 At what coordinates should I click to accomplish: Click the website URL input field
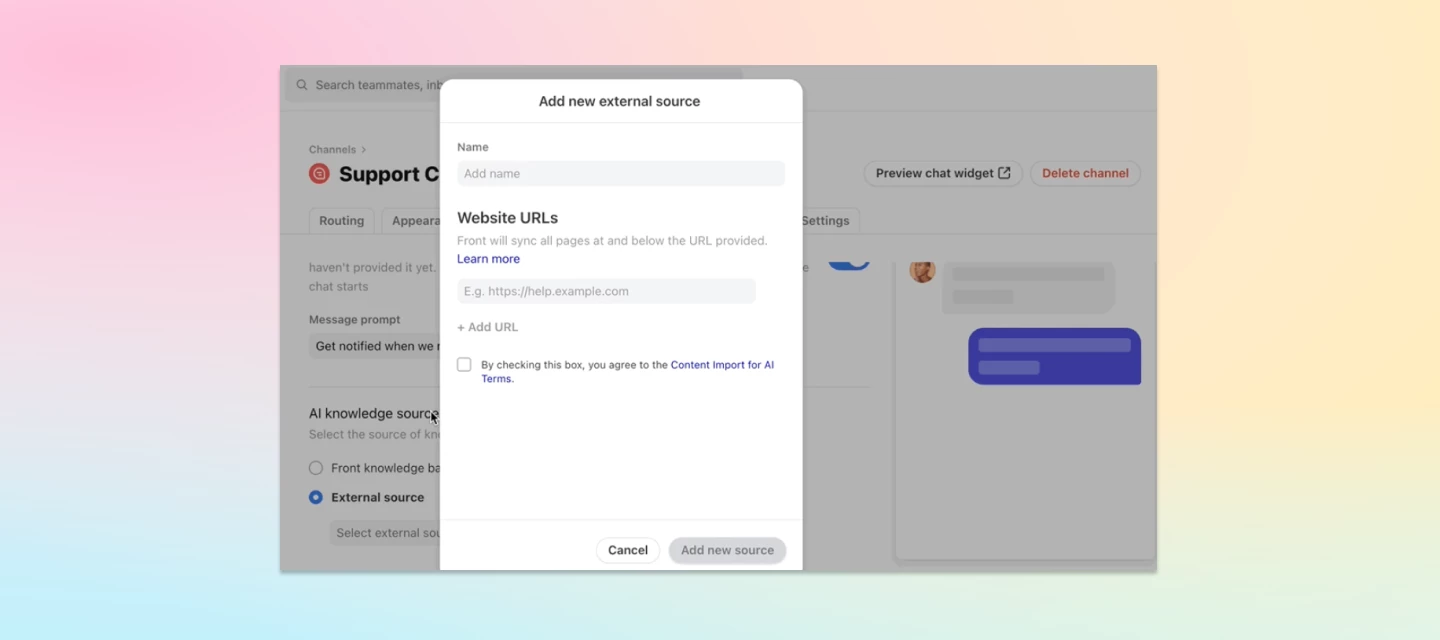point(606,291)
